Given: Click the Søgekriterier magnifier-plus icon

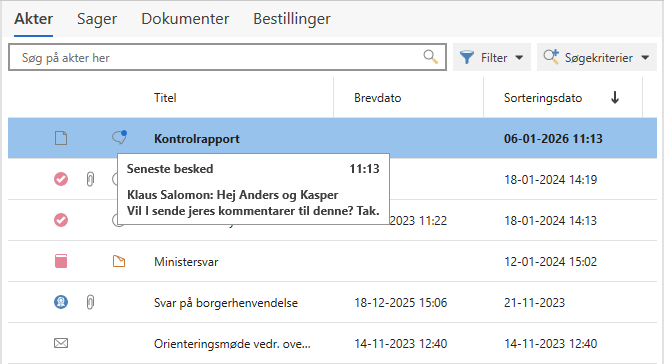Looking at the screenshot, I should [x=551, y=56].
